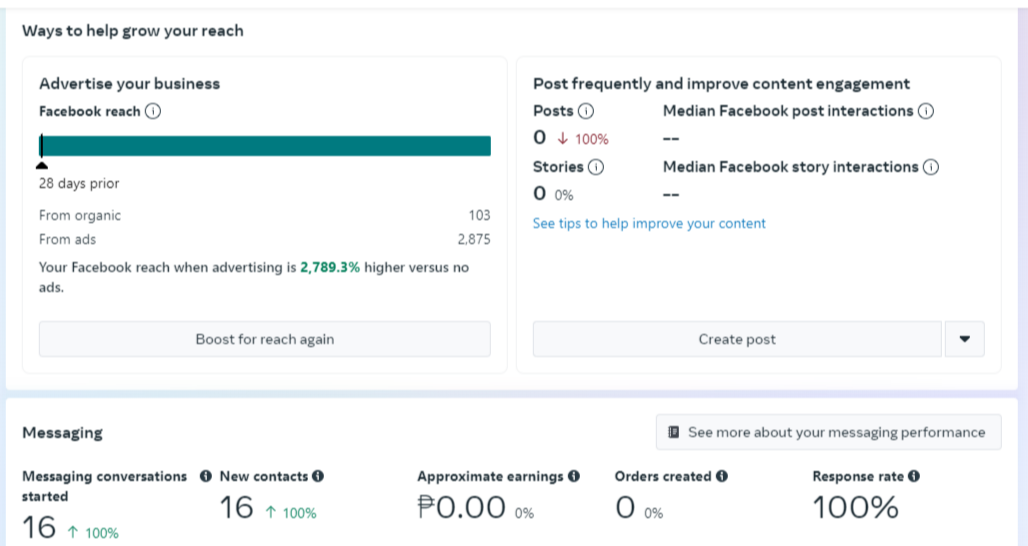Click the Create post button
Screen dimensions: 1028x546
point(737,339)
